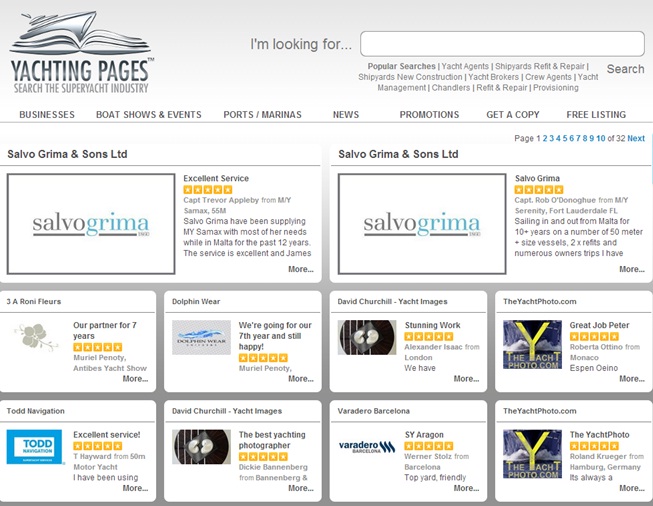The height and width of the screenshot is (506, 653).
Task: Click The Yacht Photo logo beside Great Job Peter
Action: 532,344
